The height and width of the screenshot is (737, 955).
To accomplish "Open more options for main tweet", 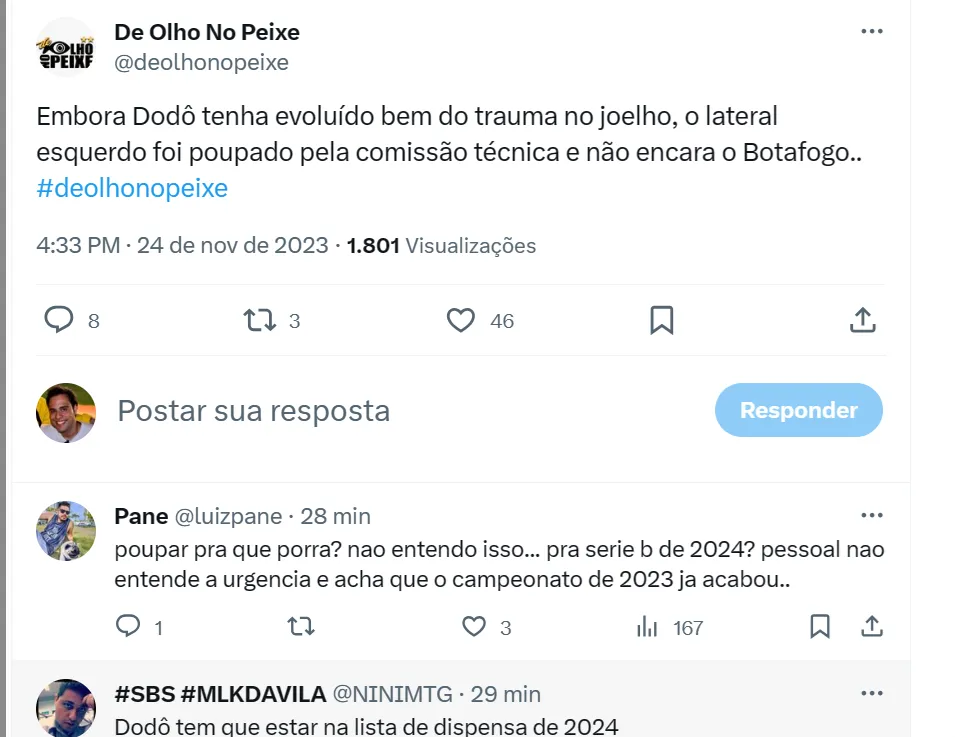I will [872, 31].
